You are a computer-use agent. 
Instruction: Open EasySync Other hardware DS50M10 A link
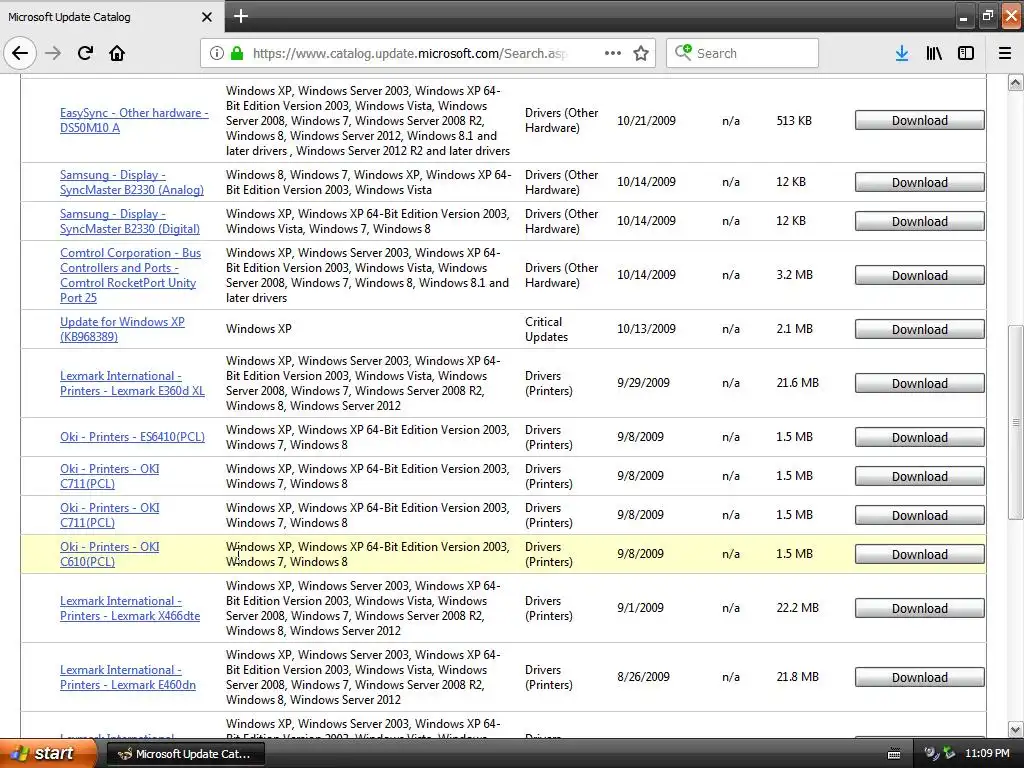pos(134,120)
